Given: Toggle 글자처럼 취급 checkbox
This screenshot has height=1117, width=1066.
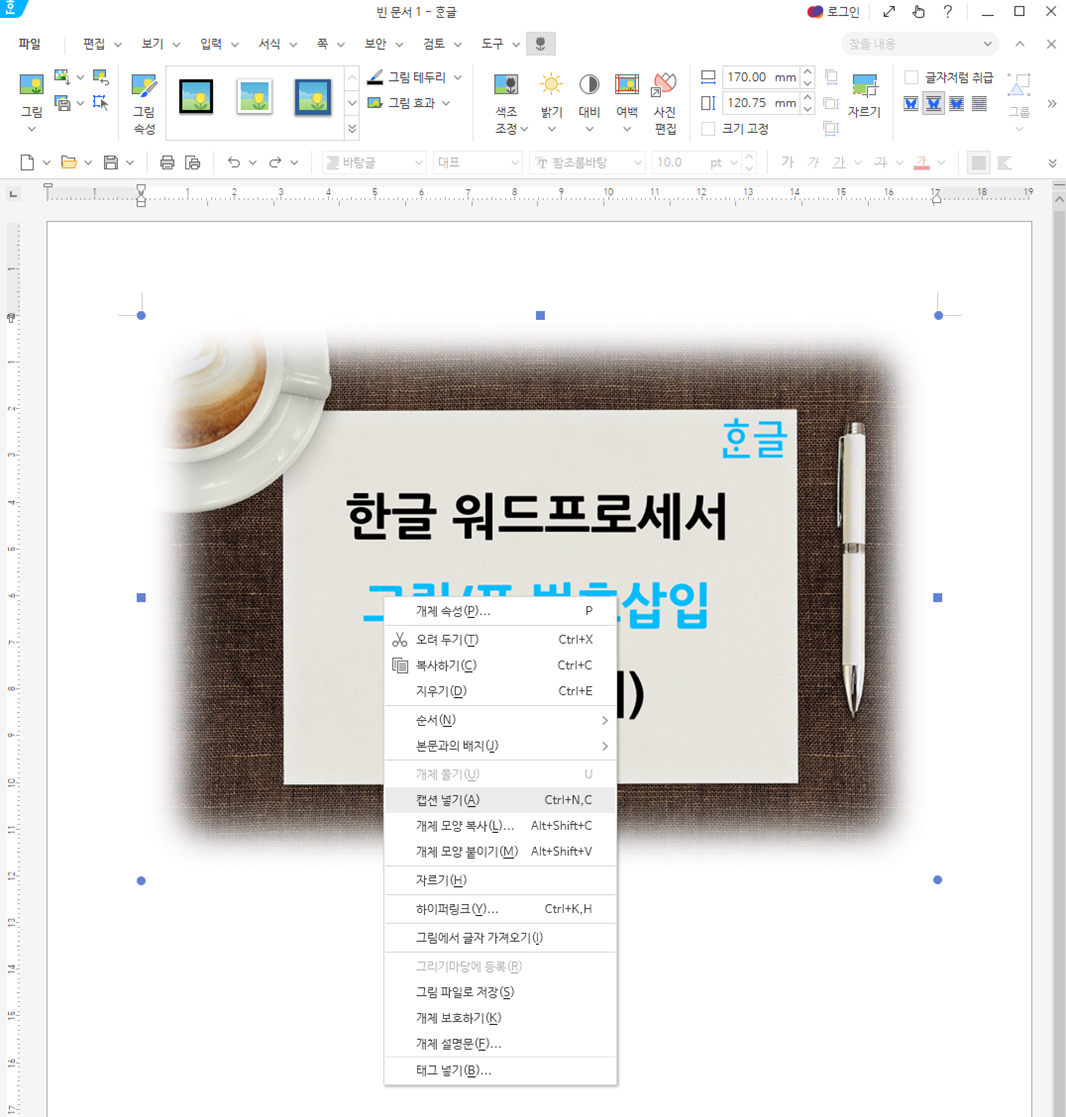Looking at the screenshot, I should [x=911, y=77].
